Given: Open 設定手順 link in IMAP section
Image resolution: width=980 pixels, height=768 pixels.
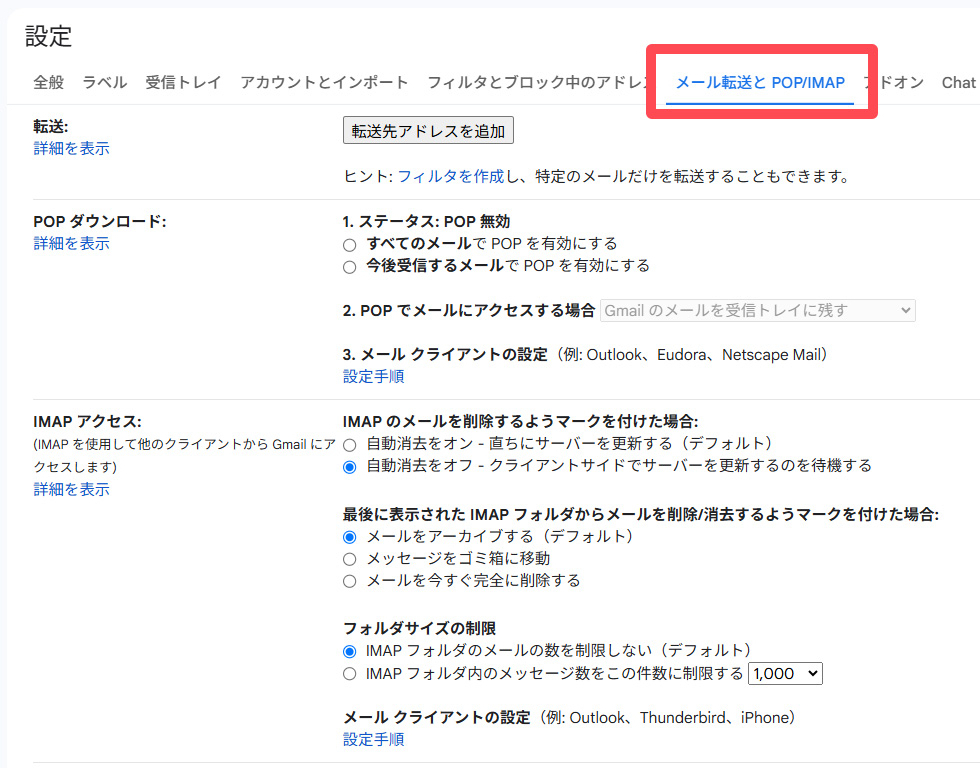Looking at the screenshot, I should (374, 739).
